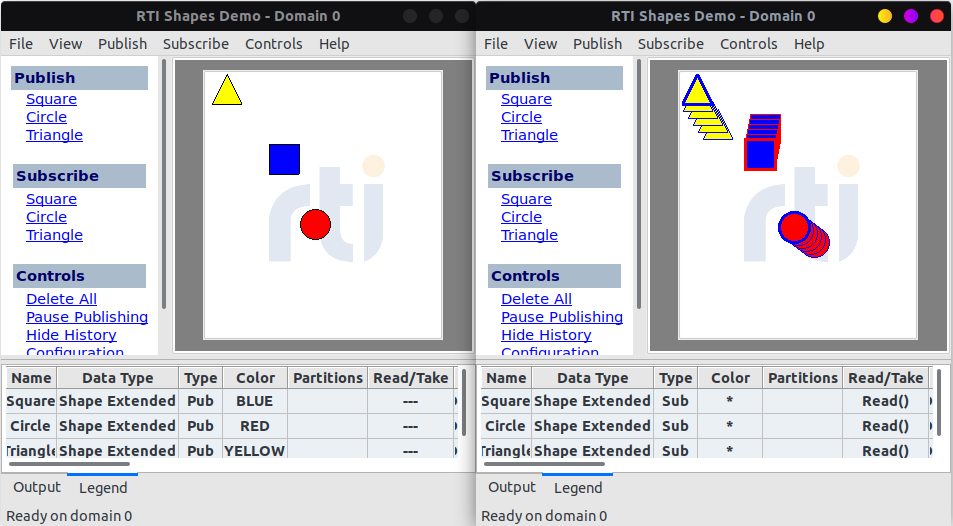The height and width of the screenshot is (526, 953).
Task: Open View menu in left window
Action: [65, 44]
